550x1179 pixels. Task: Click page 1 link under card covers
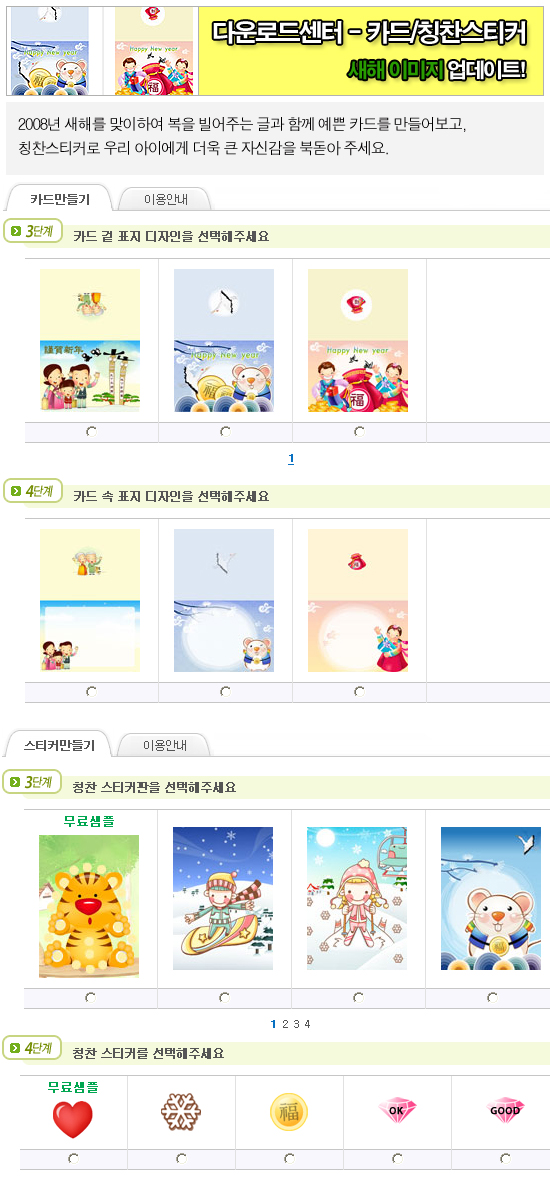291,459
